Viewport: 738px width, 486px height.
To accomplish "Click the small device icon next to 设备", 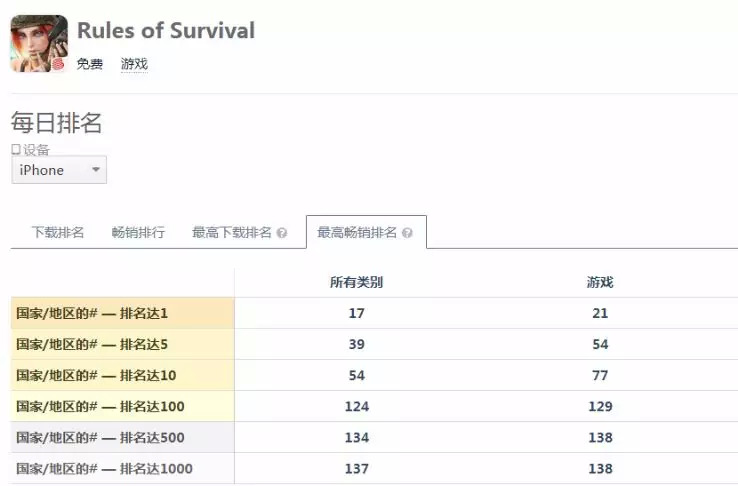I will click(16, 149).
